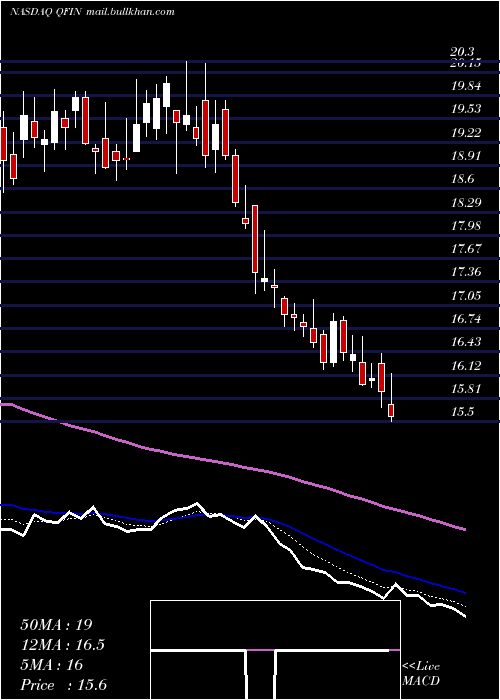This screenshot has height=700, width=500.
Task: Click the 16.12 price axis label
Action: 466,366
